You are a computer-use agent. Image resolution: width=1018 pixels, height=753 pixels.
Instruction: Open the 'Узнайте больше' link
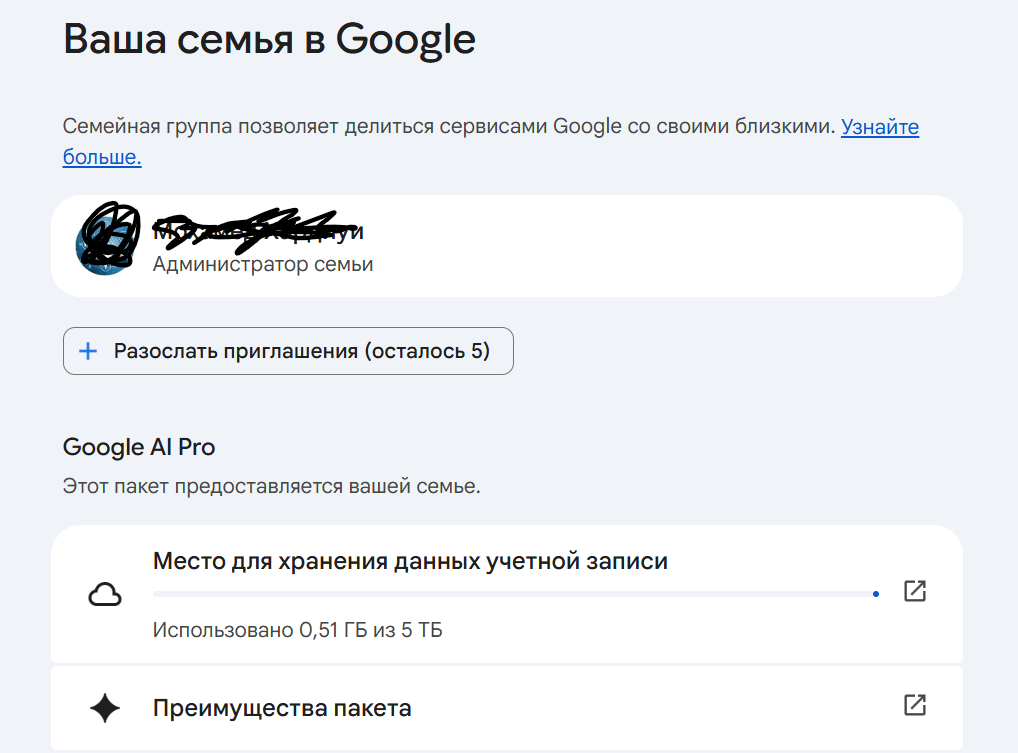[880, 127]
